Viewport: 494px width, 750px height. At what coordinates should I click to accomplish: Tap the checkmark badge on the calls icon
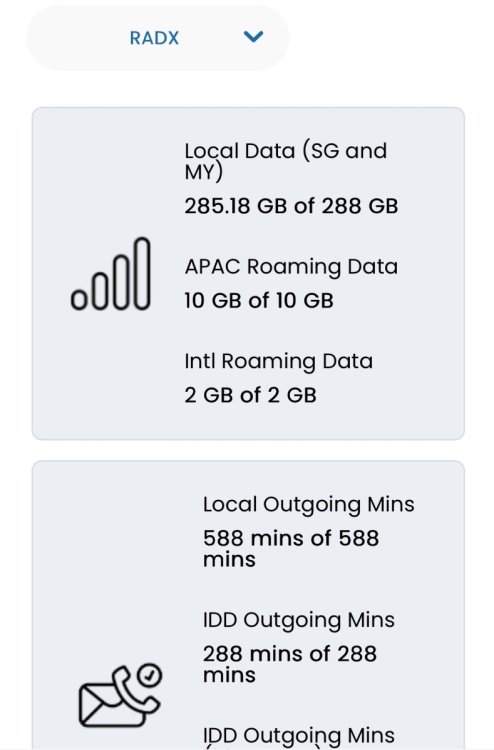(150, 675)
